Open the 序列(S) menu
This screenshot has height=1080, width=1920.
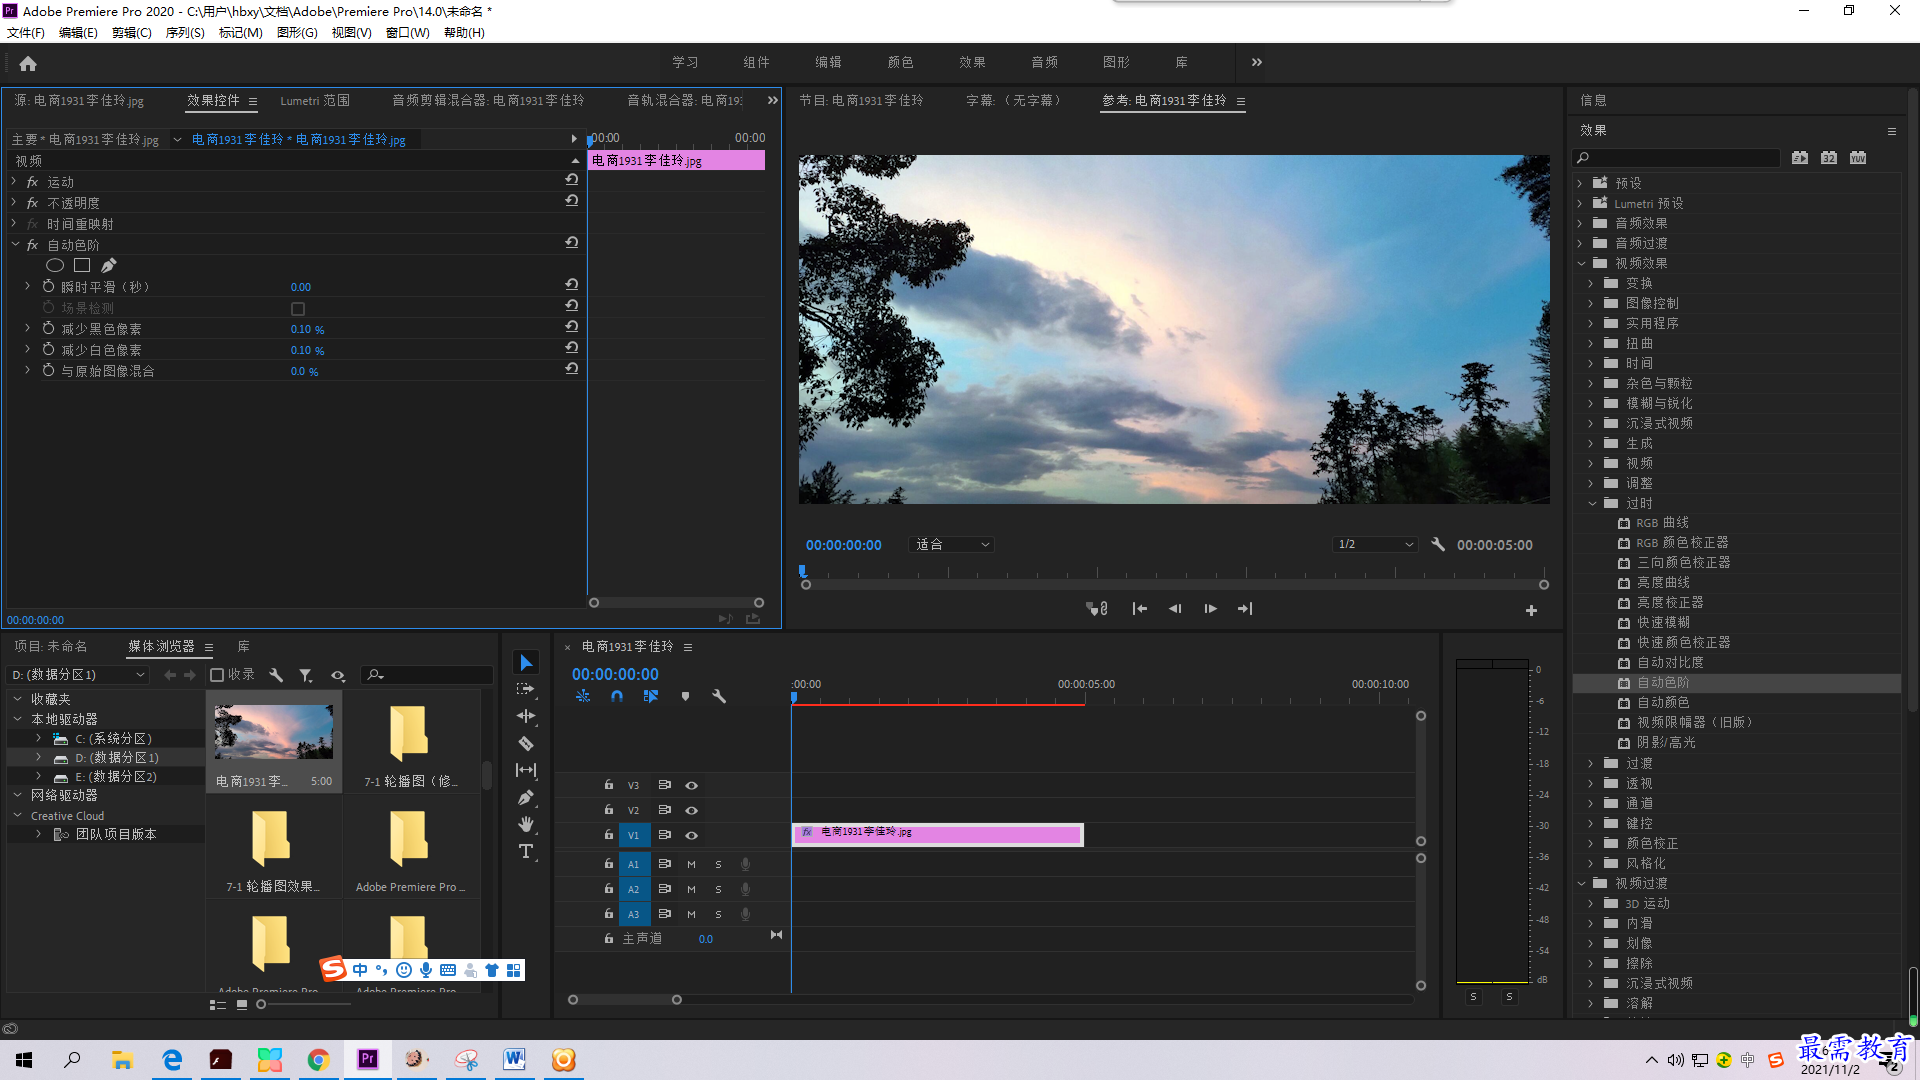click(185, 33)
